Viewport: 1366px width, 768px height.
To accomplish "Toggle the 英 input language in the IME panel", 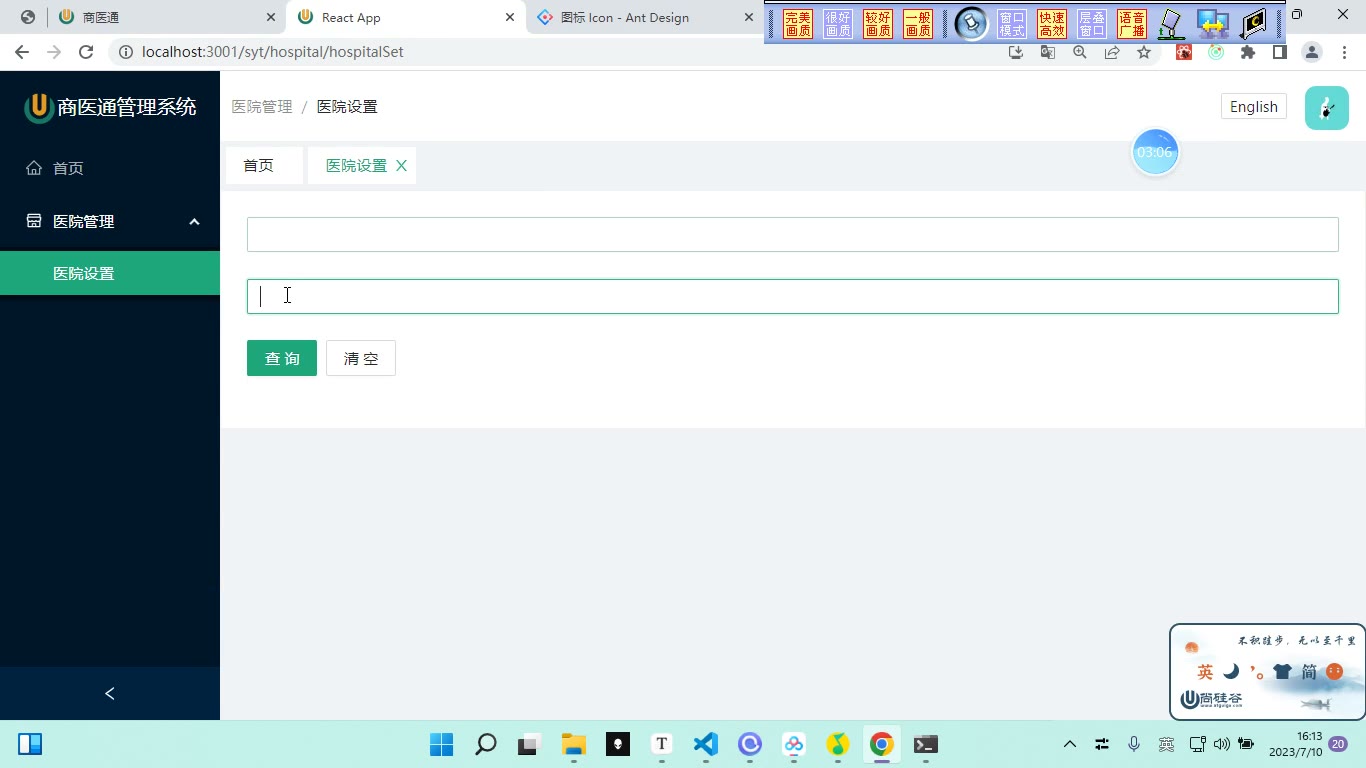I will point(1205,672).
